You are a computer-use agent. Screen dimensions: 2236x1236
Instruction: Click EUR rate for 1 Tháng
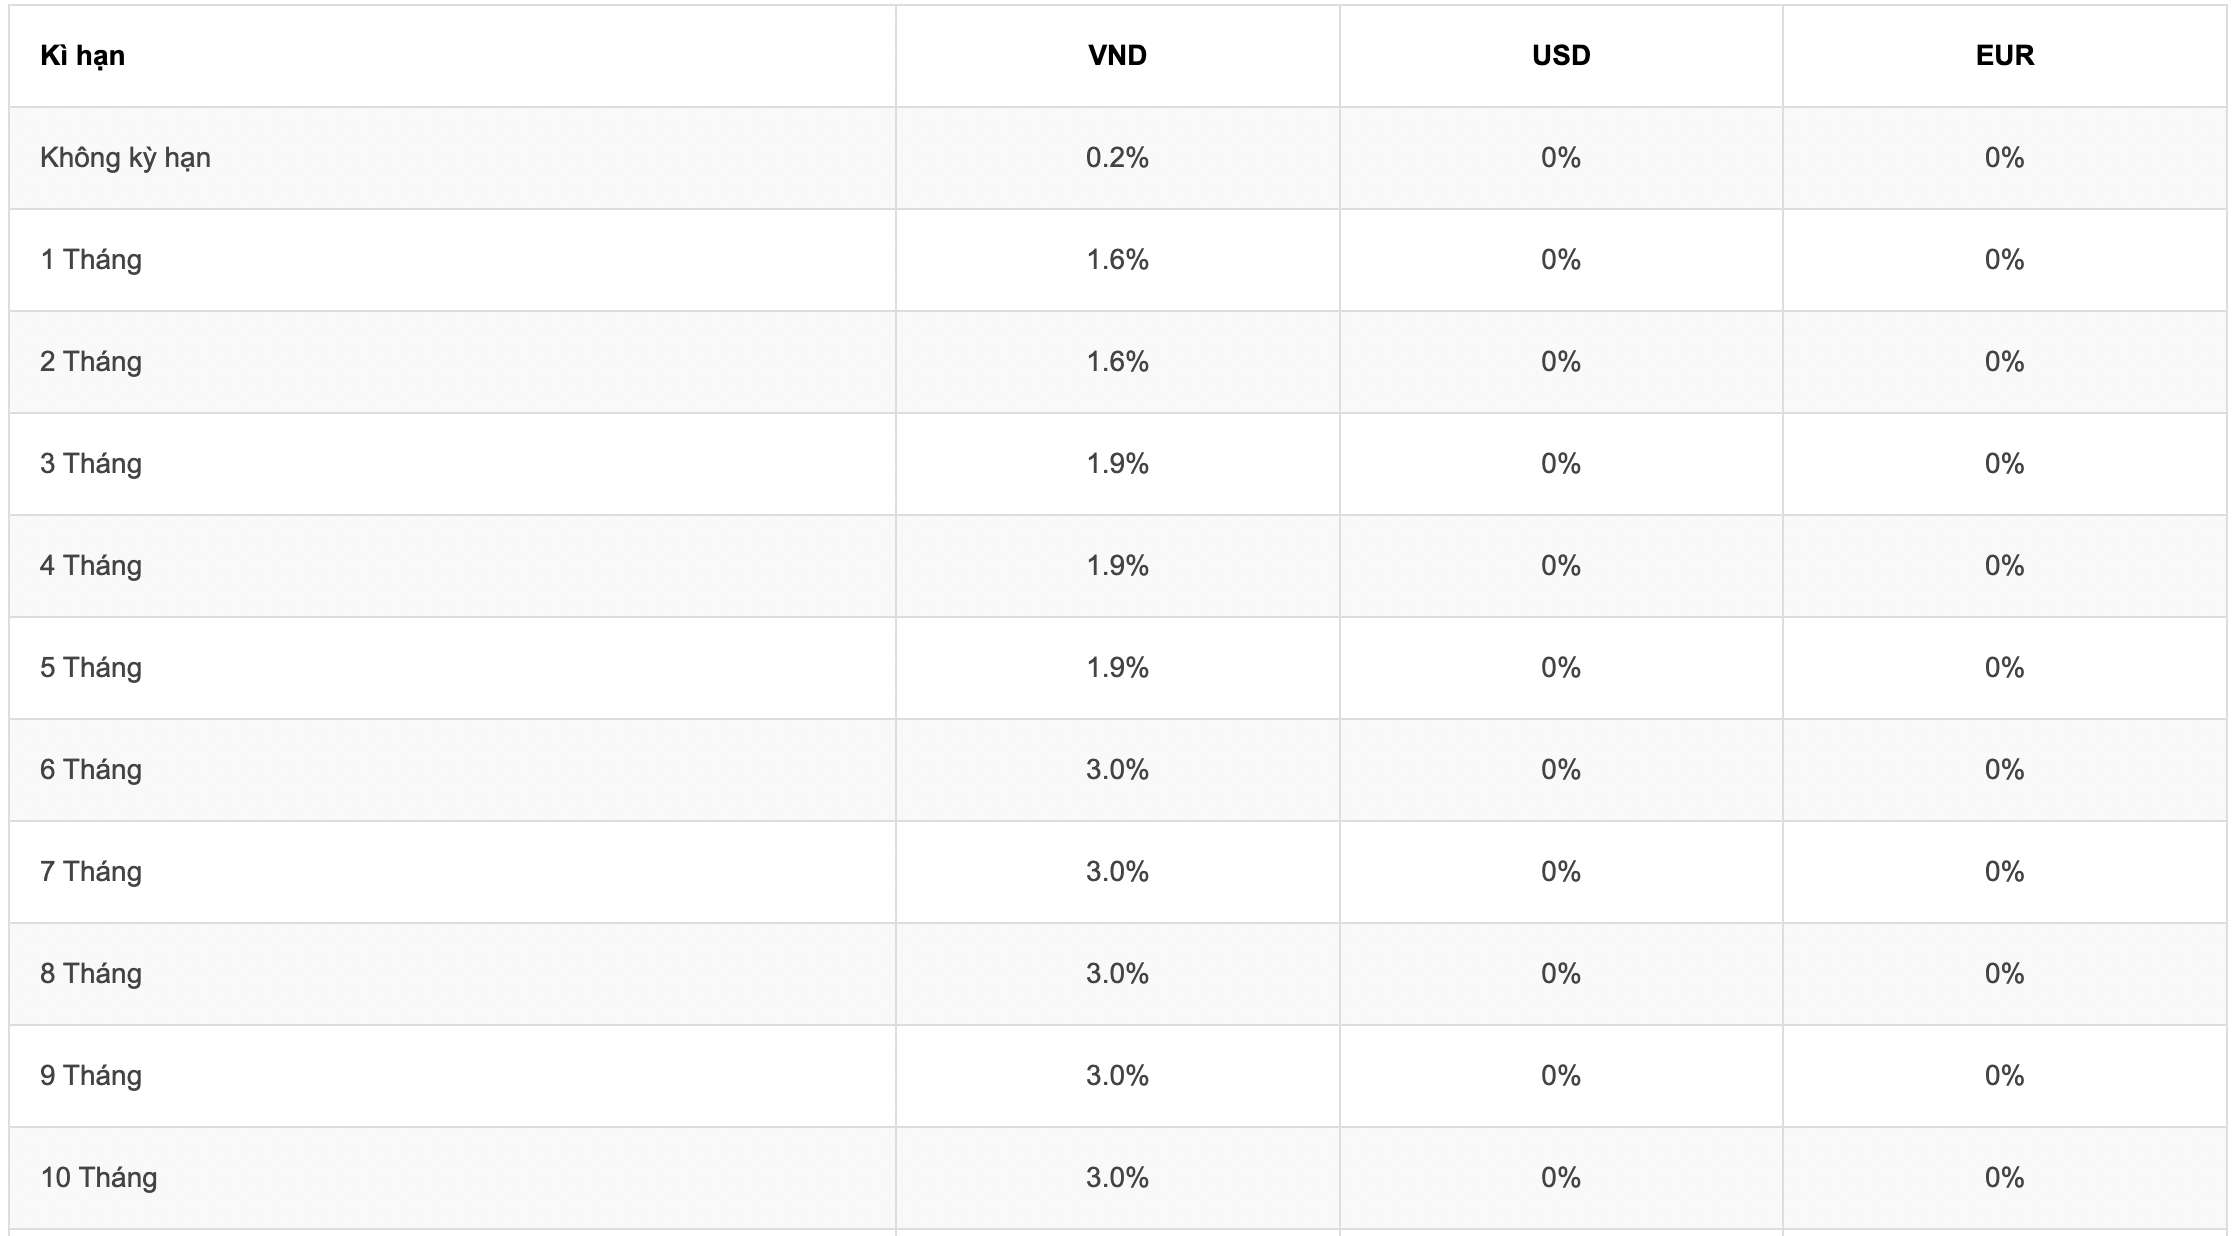click(x=2005, y=260)
